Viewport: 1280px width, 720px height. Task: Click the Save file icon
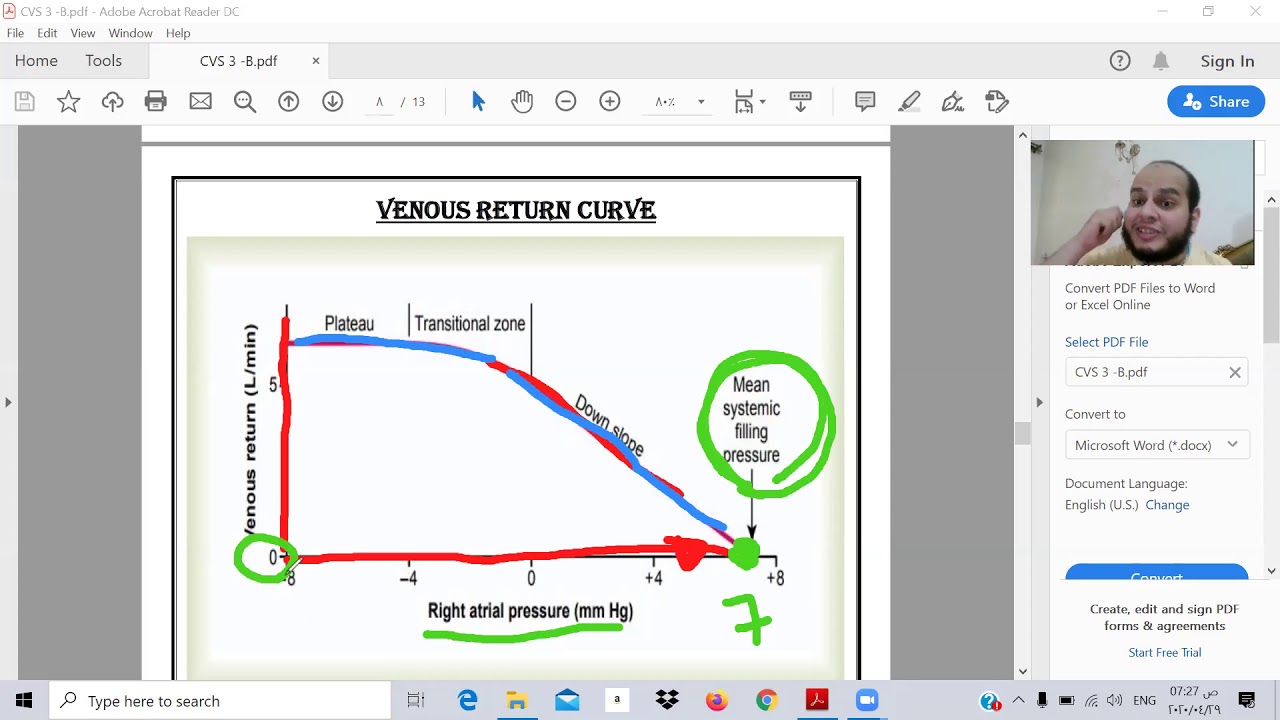click(x=25, y=101)
